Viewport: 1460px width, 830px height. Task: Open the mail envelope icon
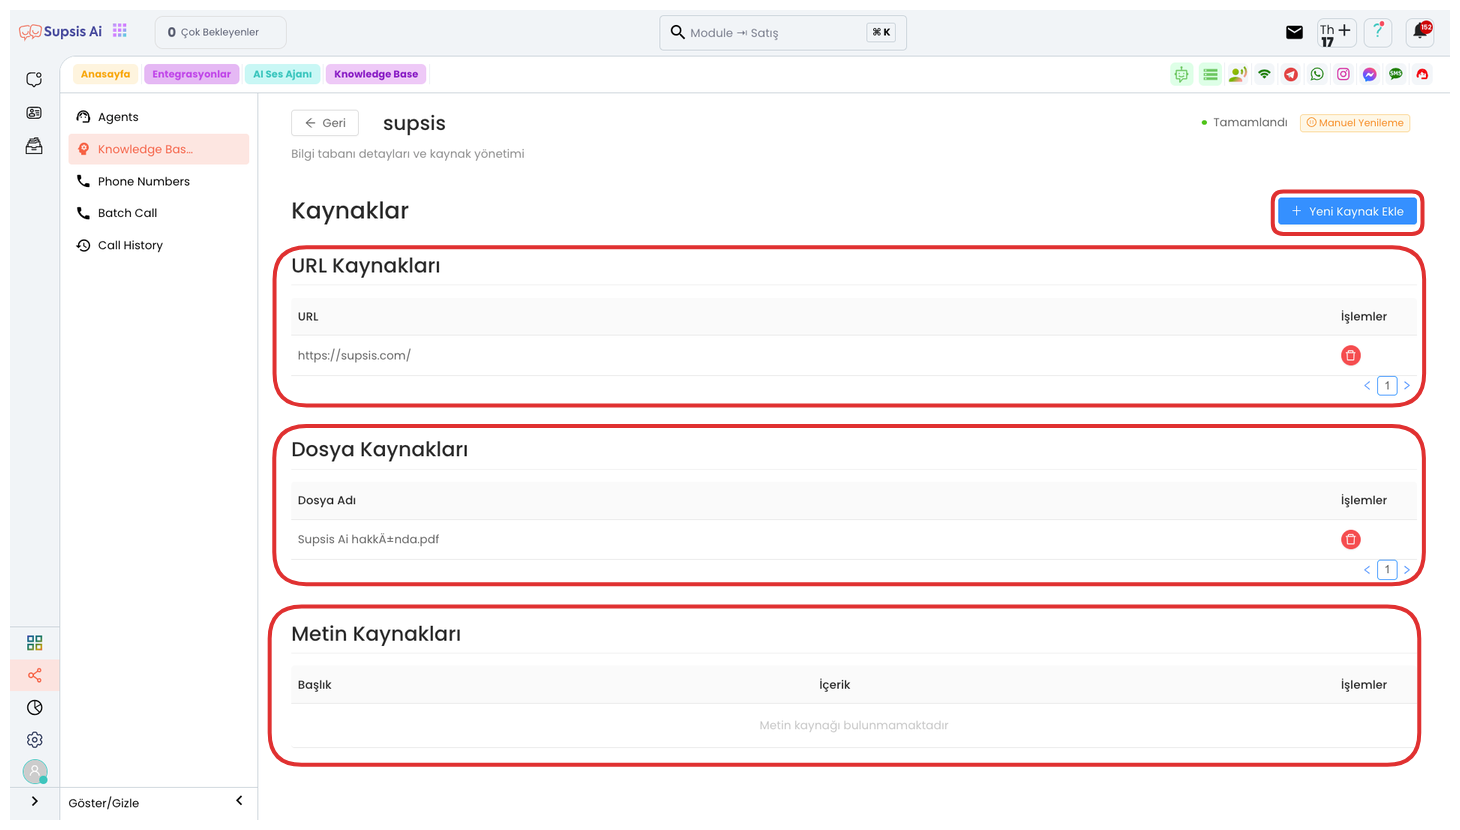pos(1294,32)
